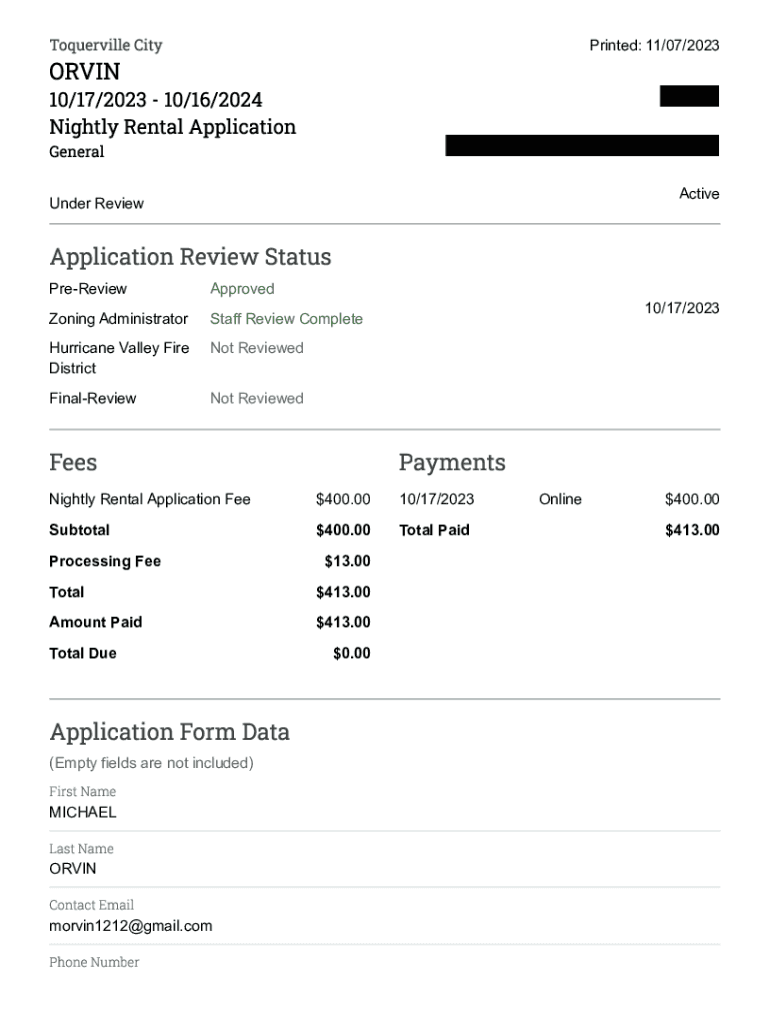Click the $0.00 Total Due amount
Image resolution: width=770 pixels, height=1024 pixels.
pyautogui.click(x=351, y=653)
